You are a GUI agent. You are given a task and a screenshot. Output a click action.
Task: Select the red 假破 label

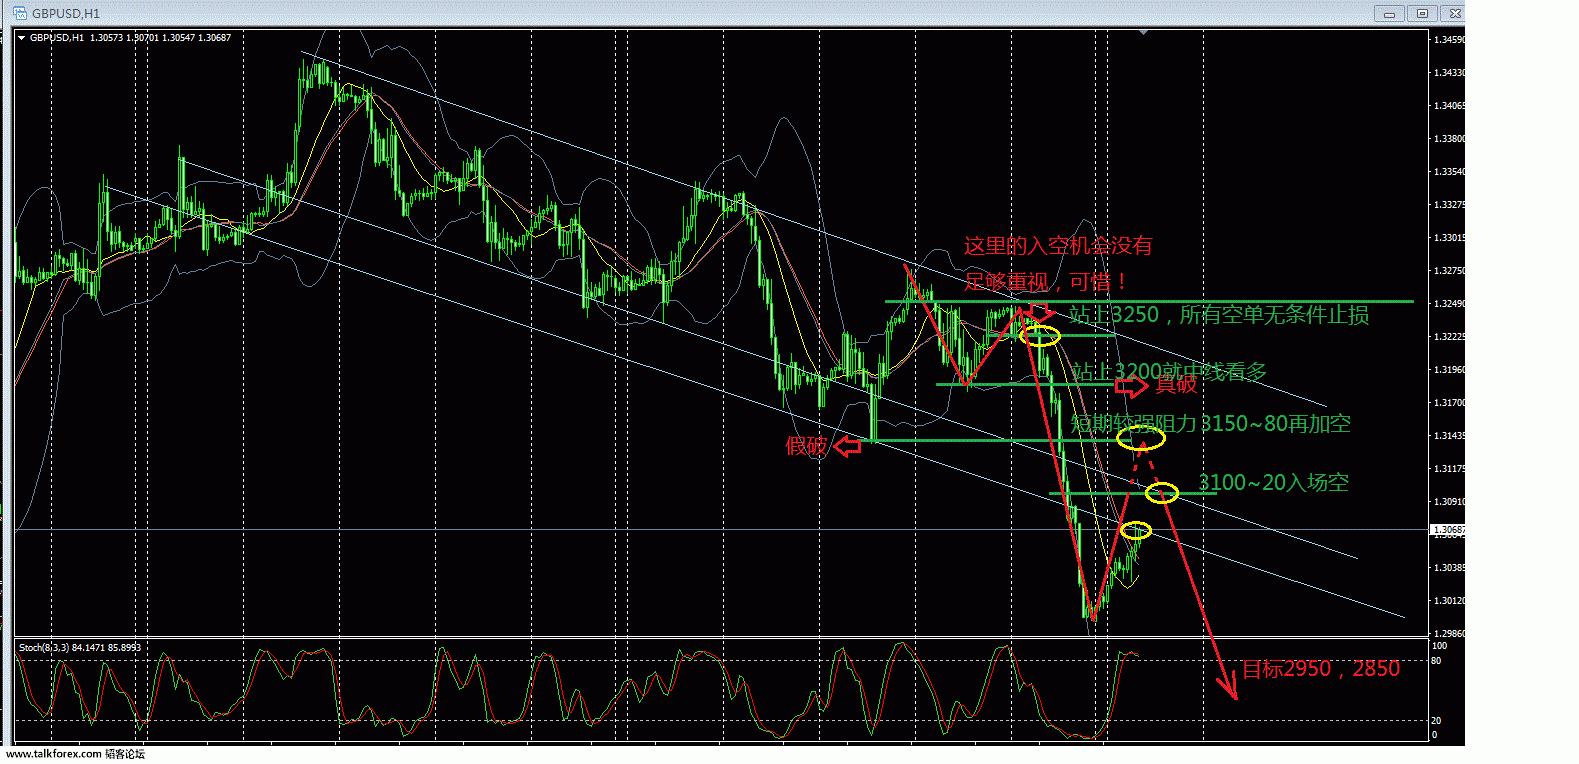(807, 446)
